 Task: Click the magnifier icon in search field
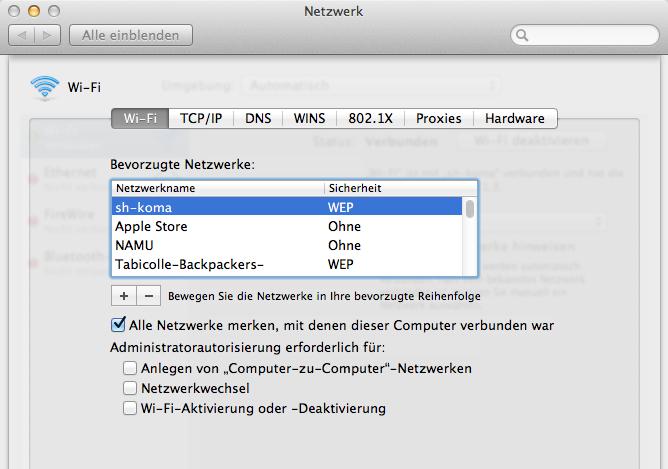click(x=522, y=35)
